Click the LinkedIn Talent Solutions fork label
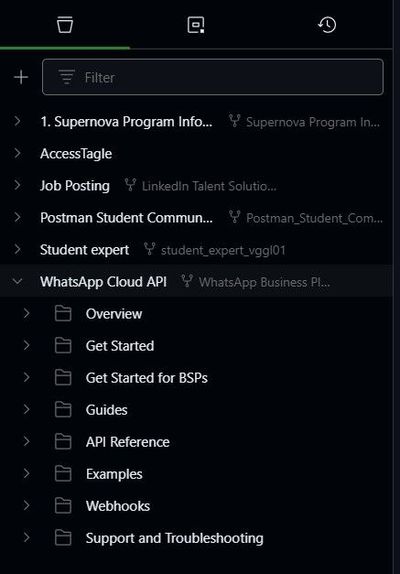This screenshot has width=400, height=574. click(x=209, y=186)
